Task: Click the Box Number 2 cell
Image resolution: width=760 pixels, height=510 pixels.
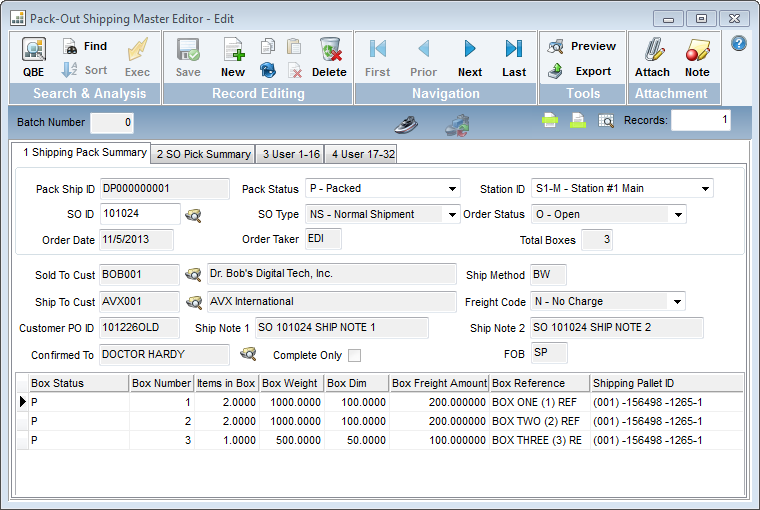Action: (161, 421)
